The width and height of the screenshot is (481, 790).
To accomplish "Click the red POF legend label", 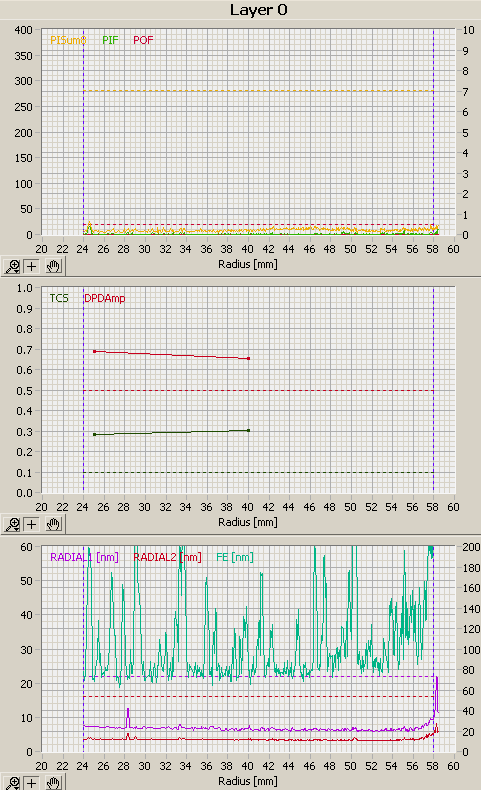I will 143,40.
